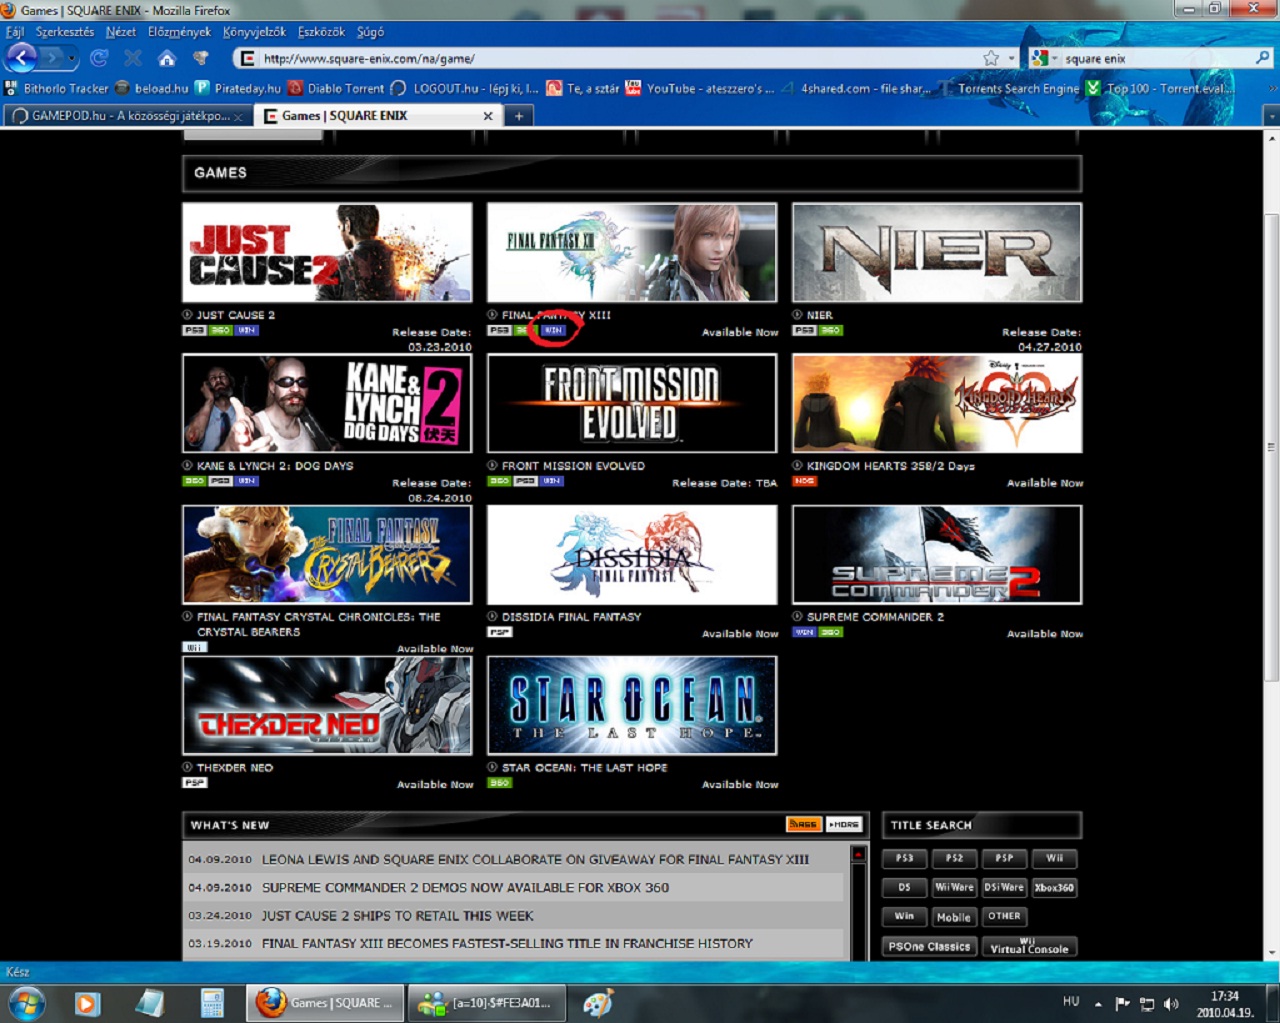Screen dimensions: 1280x1023
Task: Click the search magnifier icon
Action: [x=1262, y=58]
